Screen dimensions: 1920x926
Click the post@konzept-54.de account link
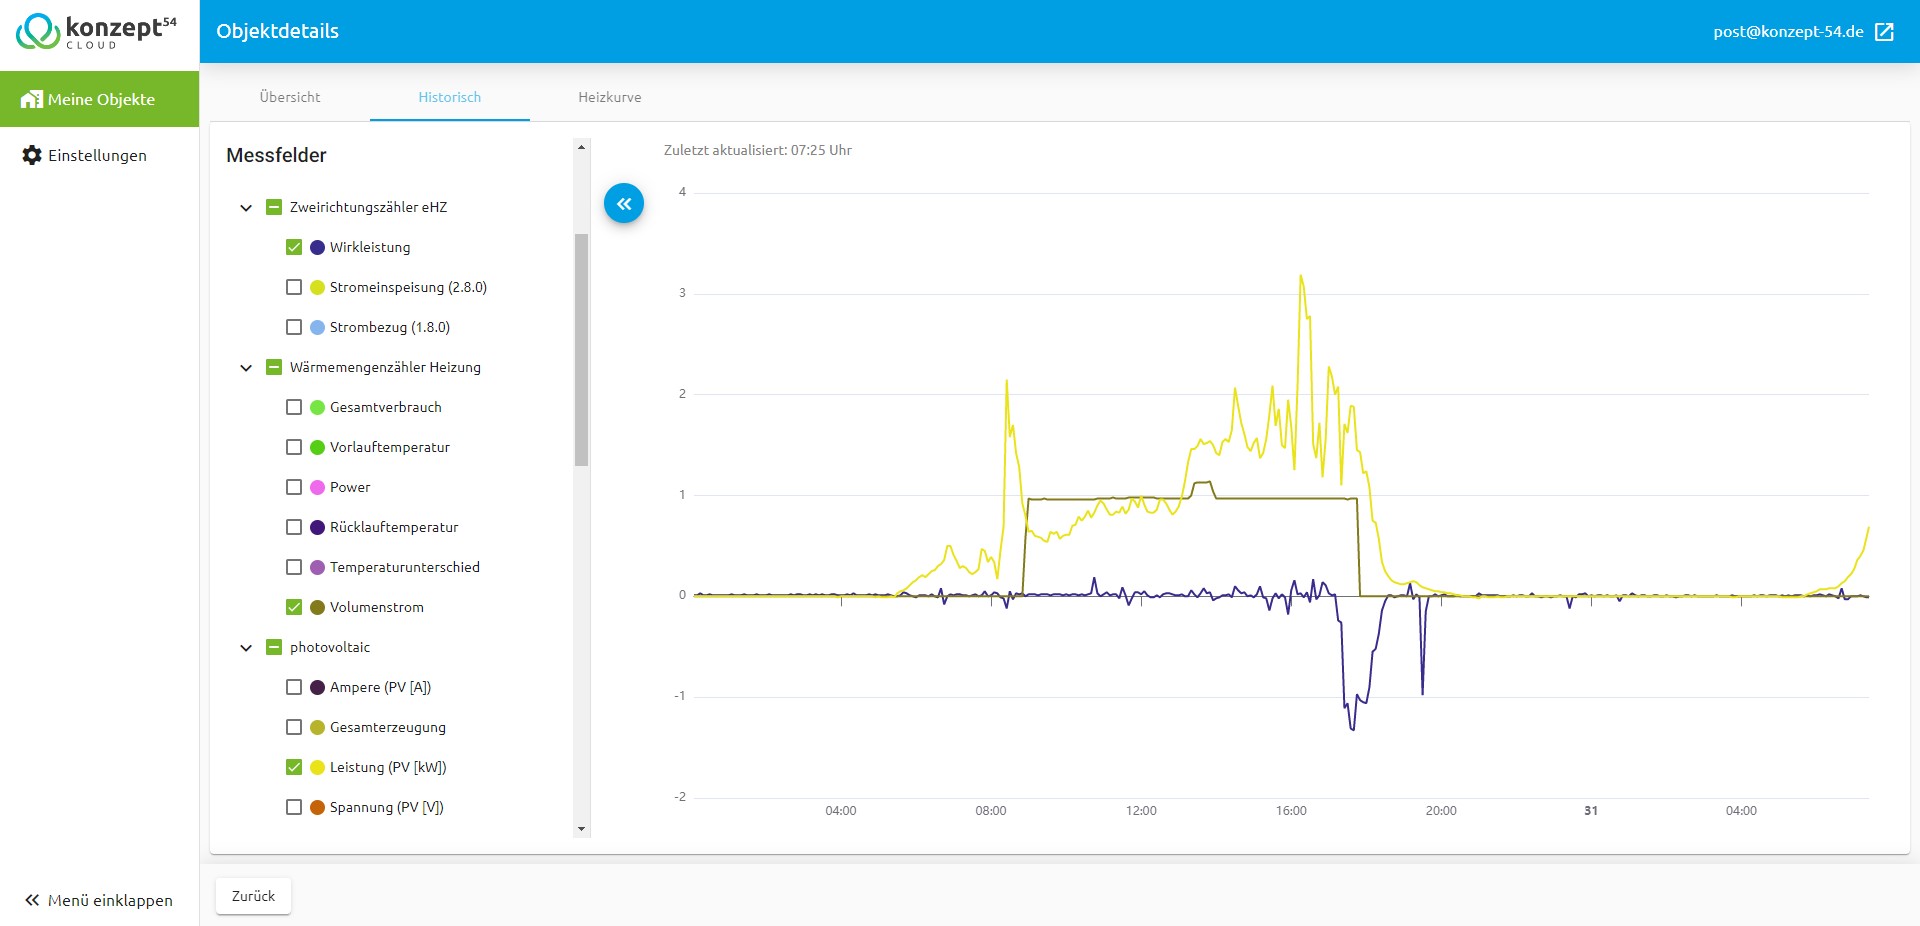tap(1788, 32)
